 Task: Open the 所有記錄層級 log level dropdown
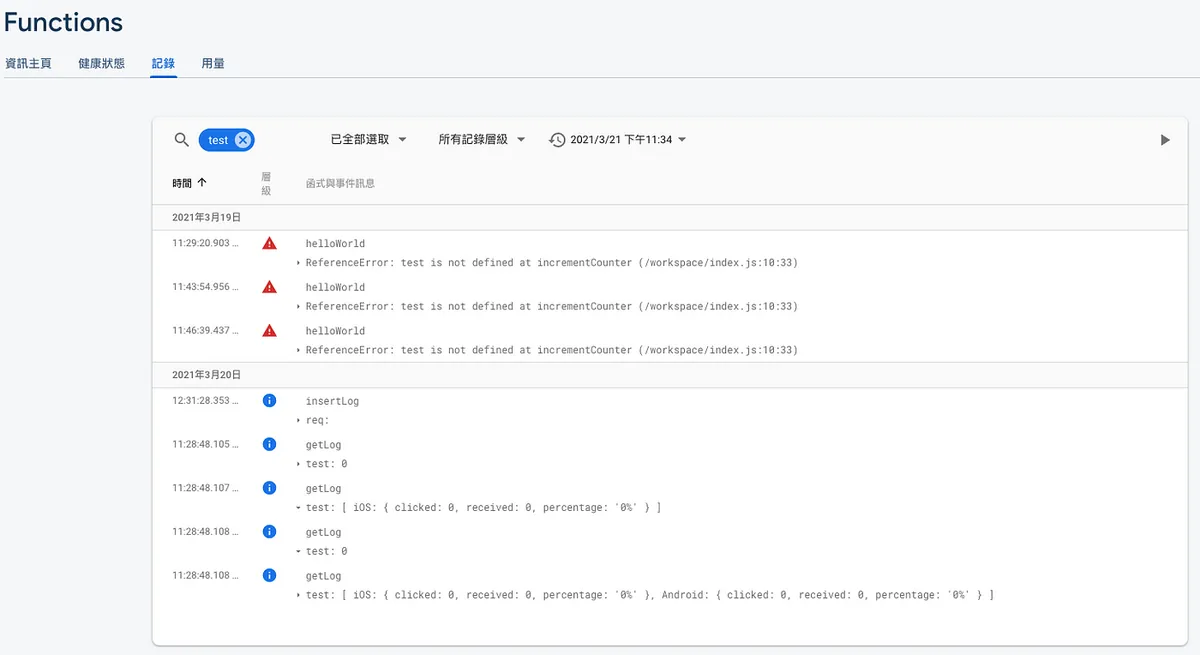(481, 140)
